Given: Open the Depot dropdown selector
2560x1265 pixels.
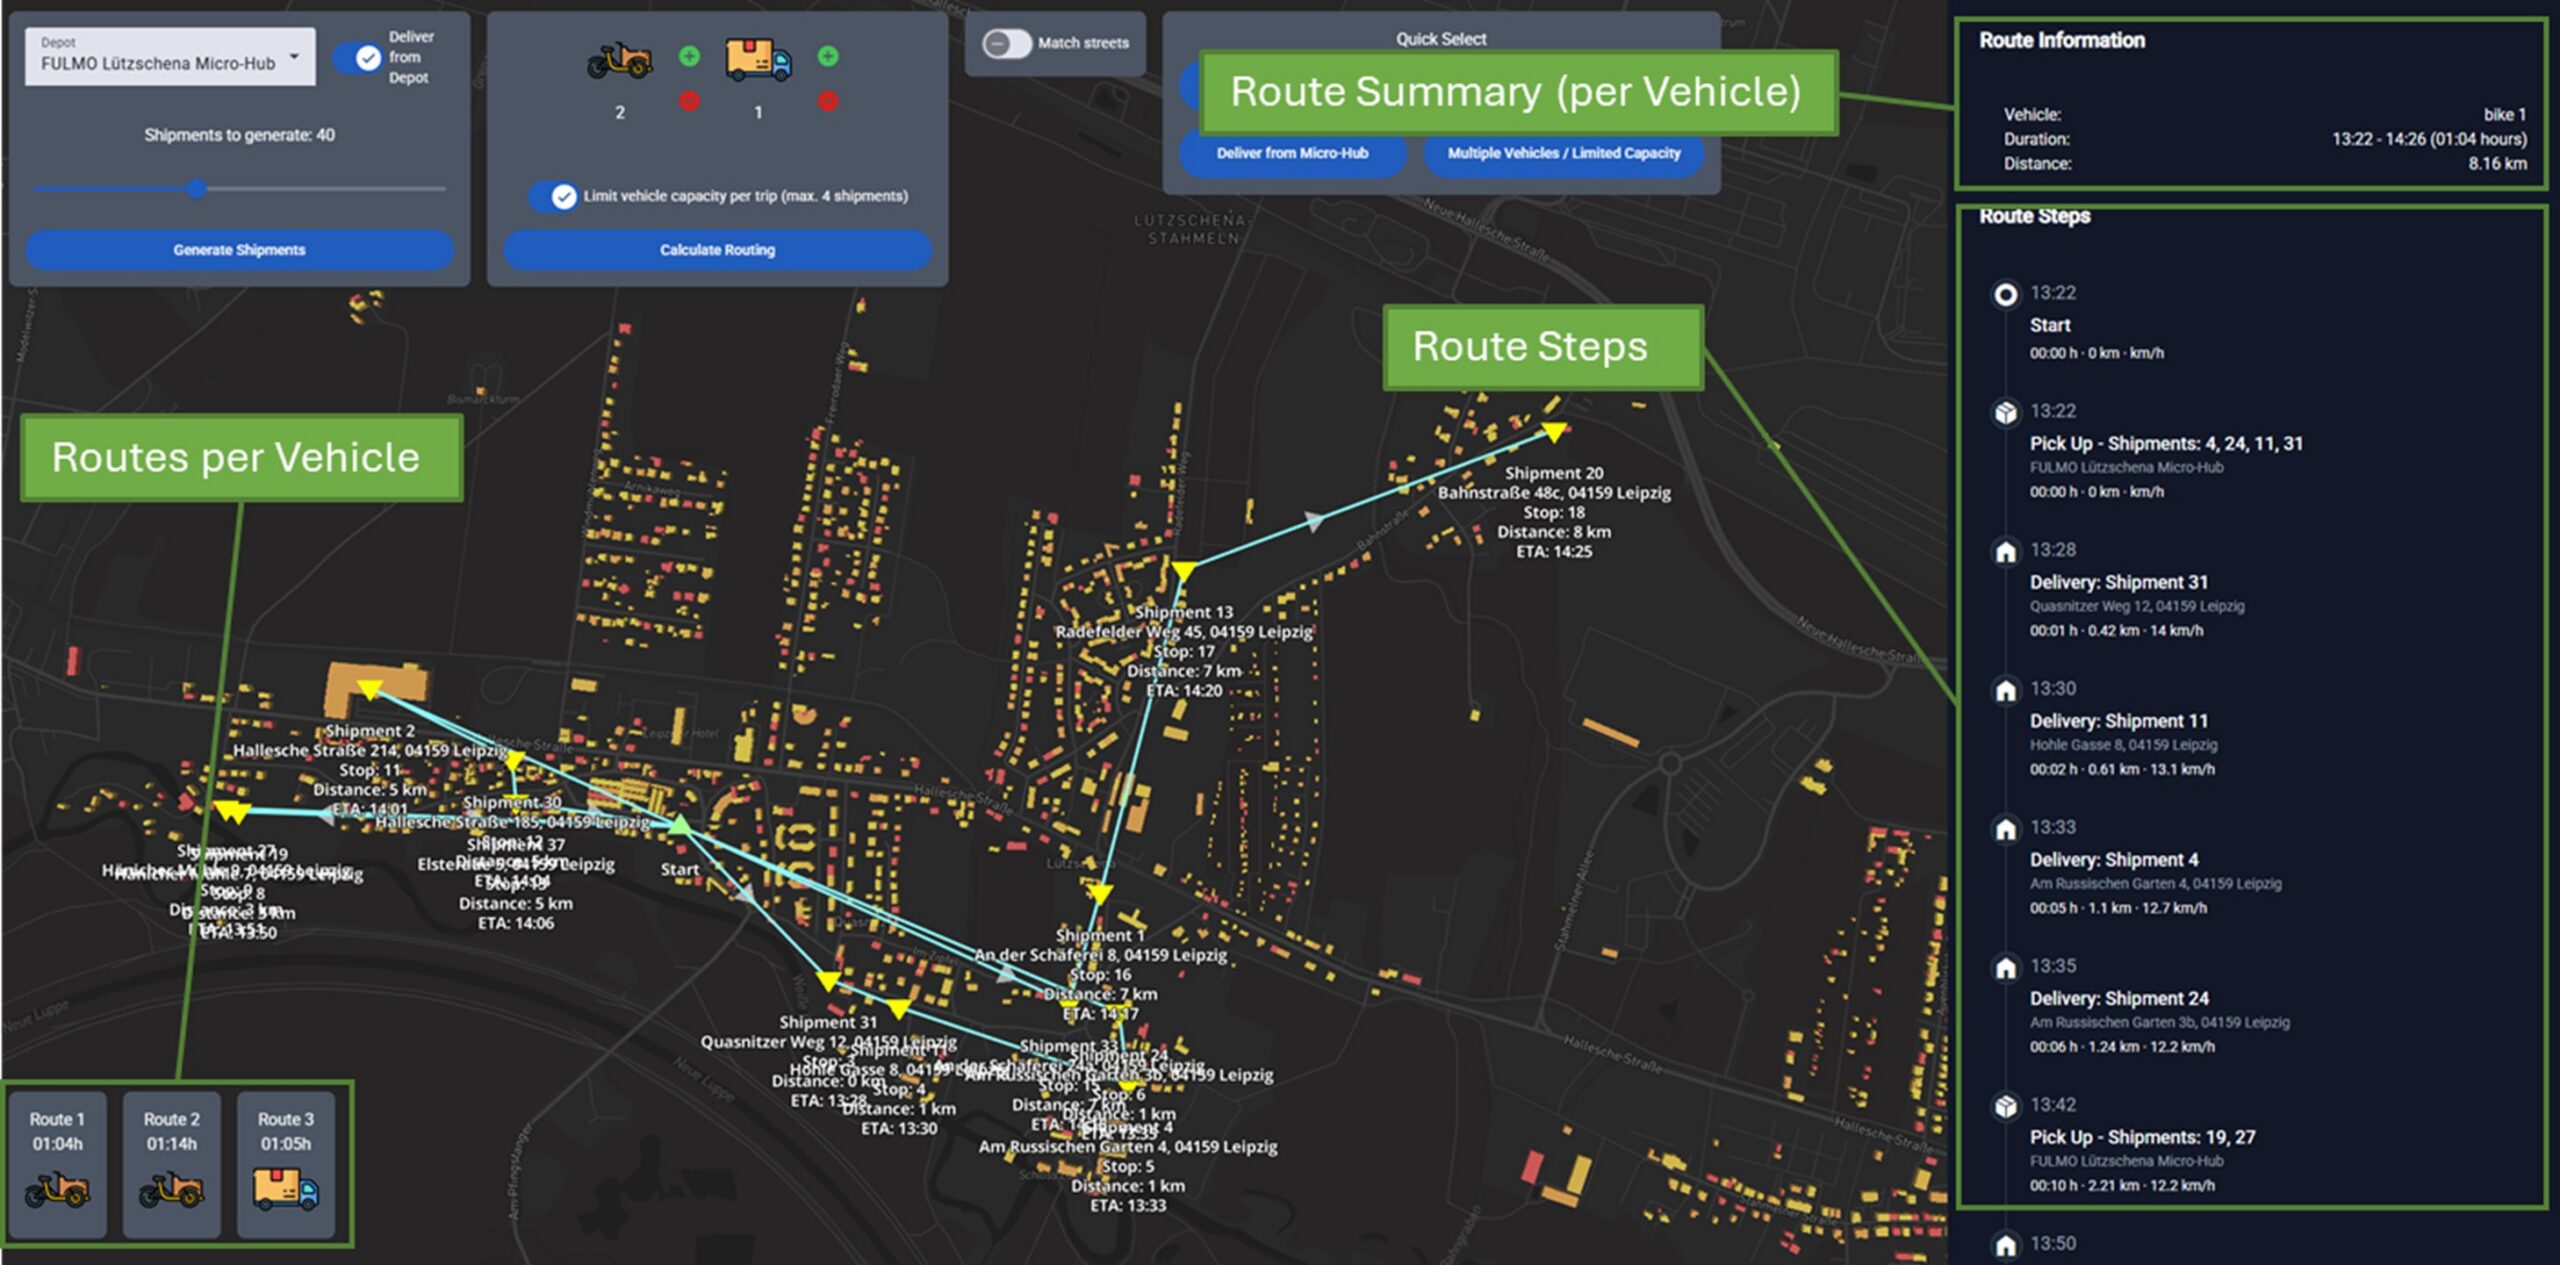Looking at the screenshot, I should (x=160, y=56).
